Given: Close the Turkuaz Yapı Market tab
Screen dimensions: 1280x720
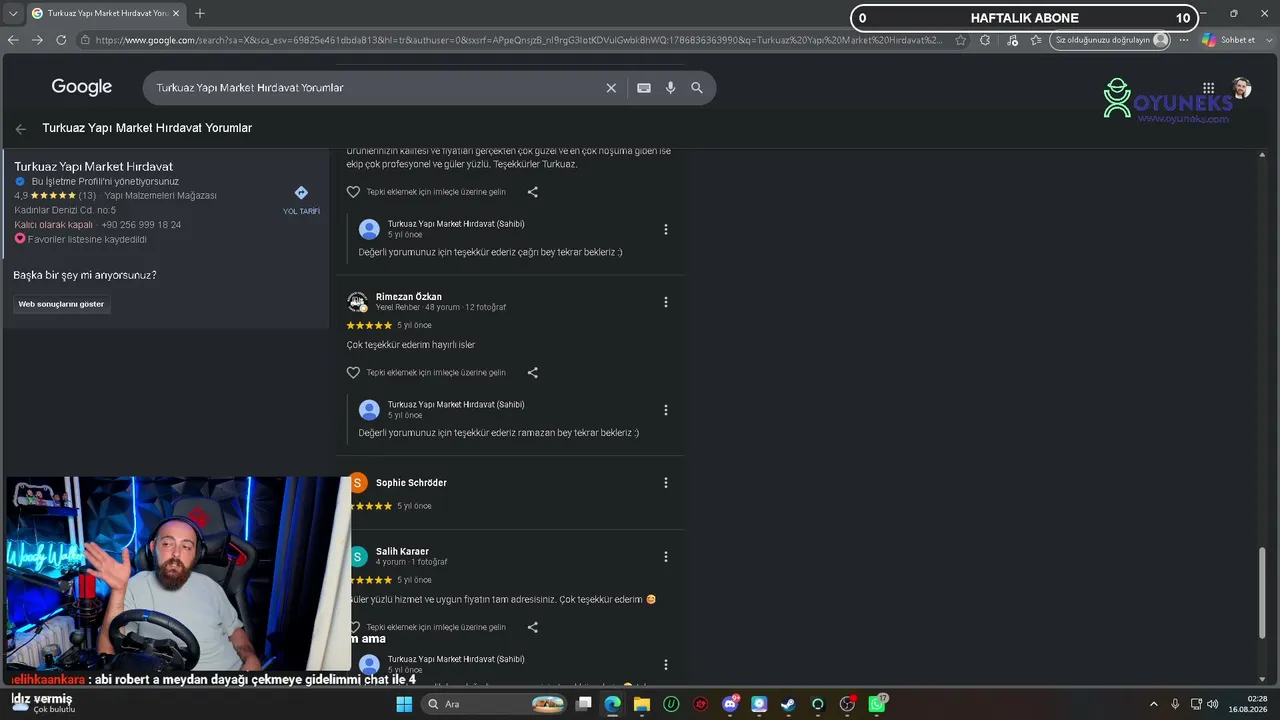Looking at the screenshot, I should click(175, 13).
